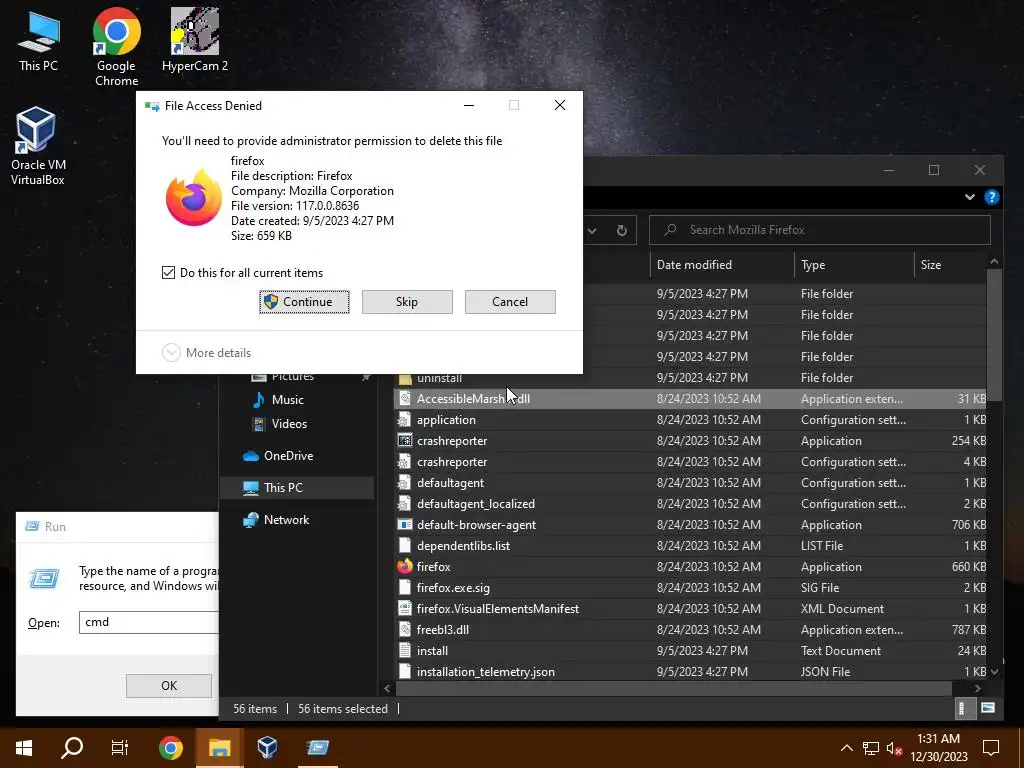The height and width of the screenshot is (768, 1024).
Task: Select the uninstall folder icon
Action: (x=405, y=378)
